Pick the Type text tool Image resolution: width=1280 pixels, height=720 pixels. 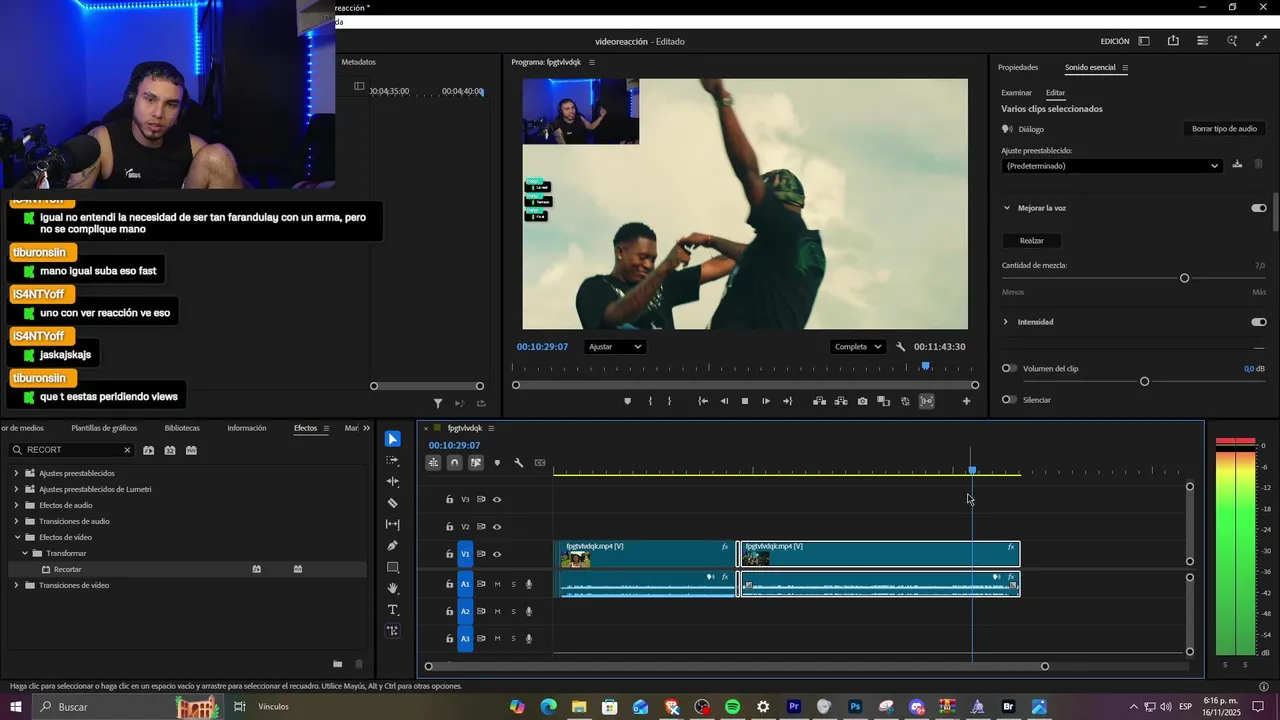(392, 610)
